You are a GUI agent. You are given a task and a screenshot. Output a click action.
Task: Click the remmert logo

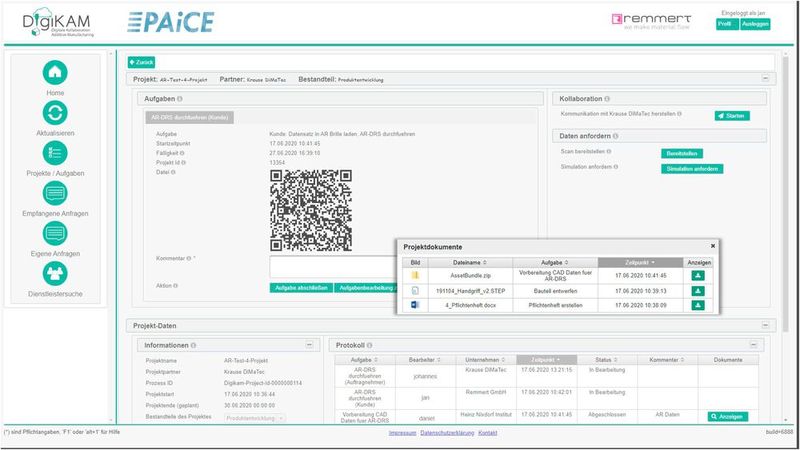click(x=652, y=21)
